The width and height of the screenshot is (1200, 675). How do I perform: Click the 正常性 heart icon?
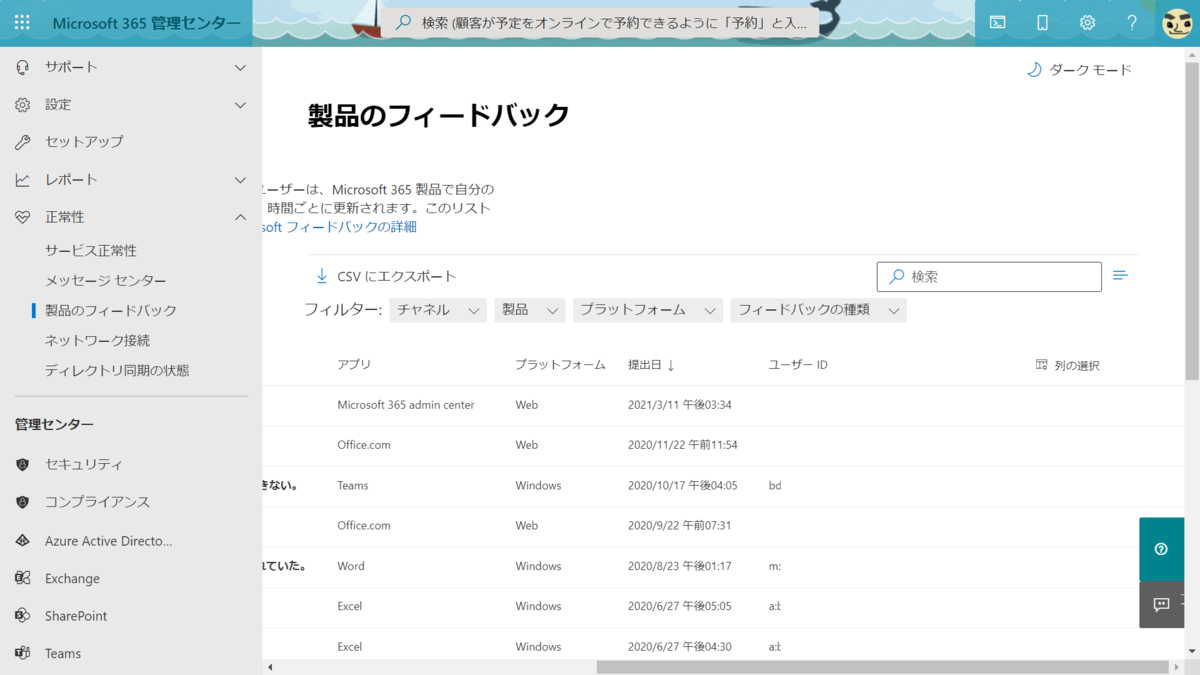click(x=22, y=217)
